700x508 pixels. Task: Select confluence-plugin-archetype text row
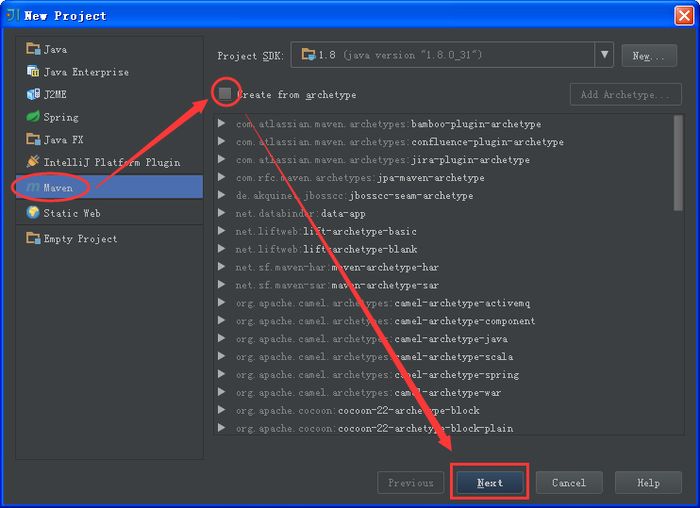[x=400, y=142]
